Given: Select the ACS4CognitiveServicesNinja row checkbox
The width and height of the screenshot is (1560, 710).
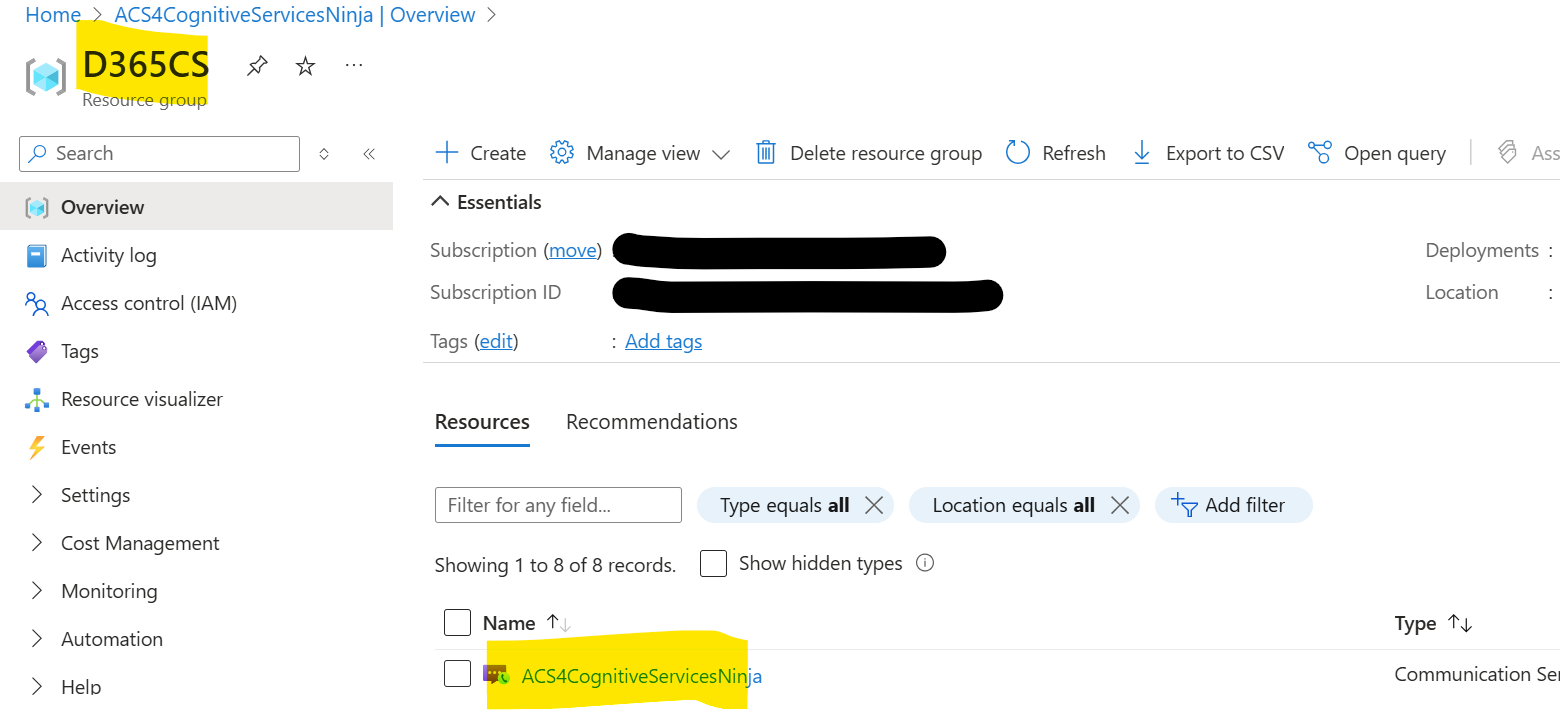Looking at the screenshot, I should coord(457,674).
